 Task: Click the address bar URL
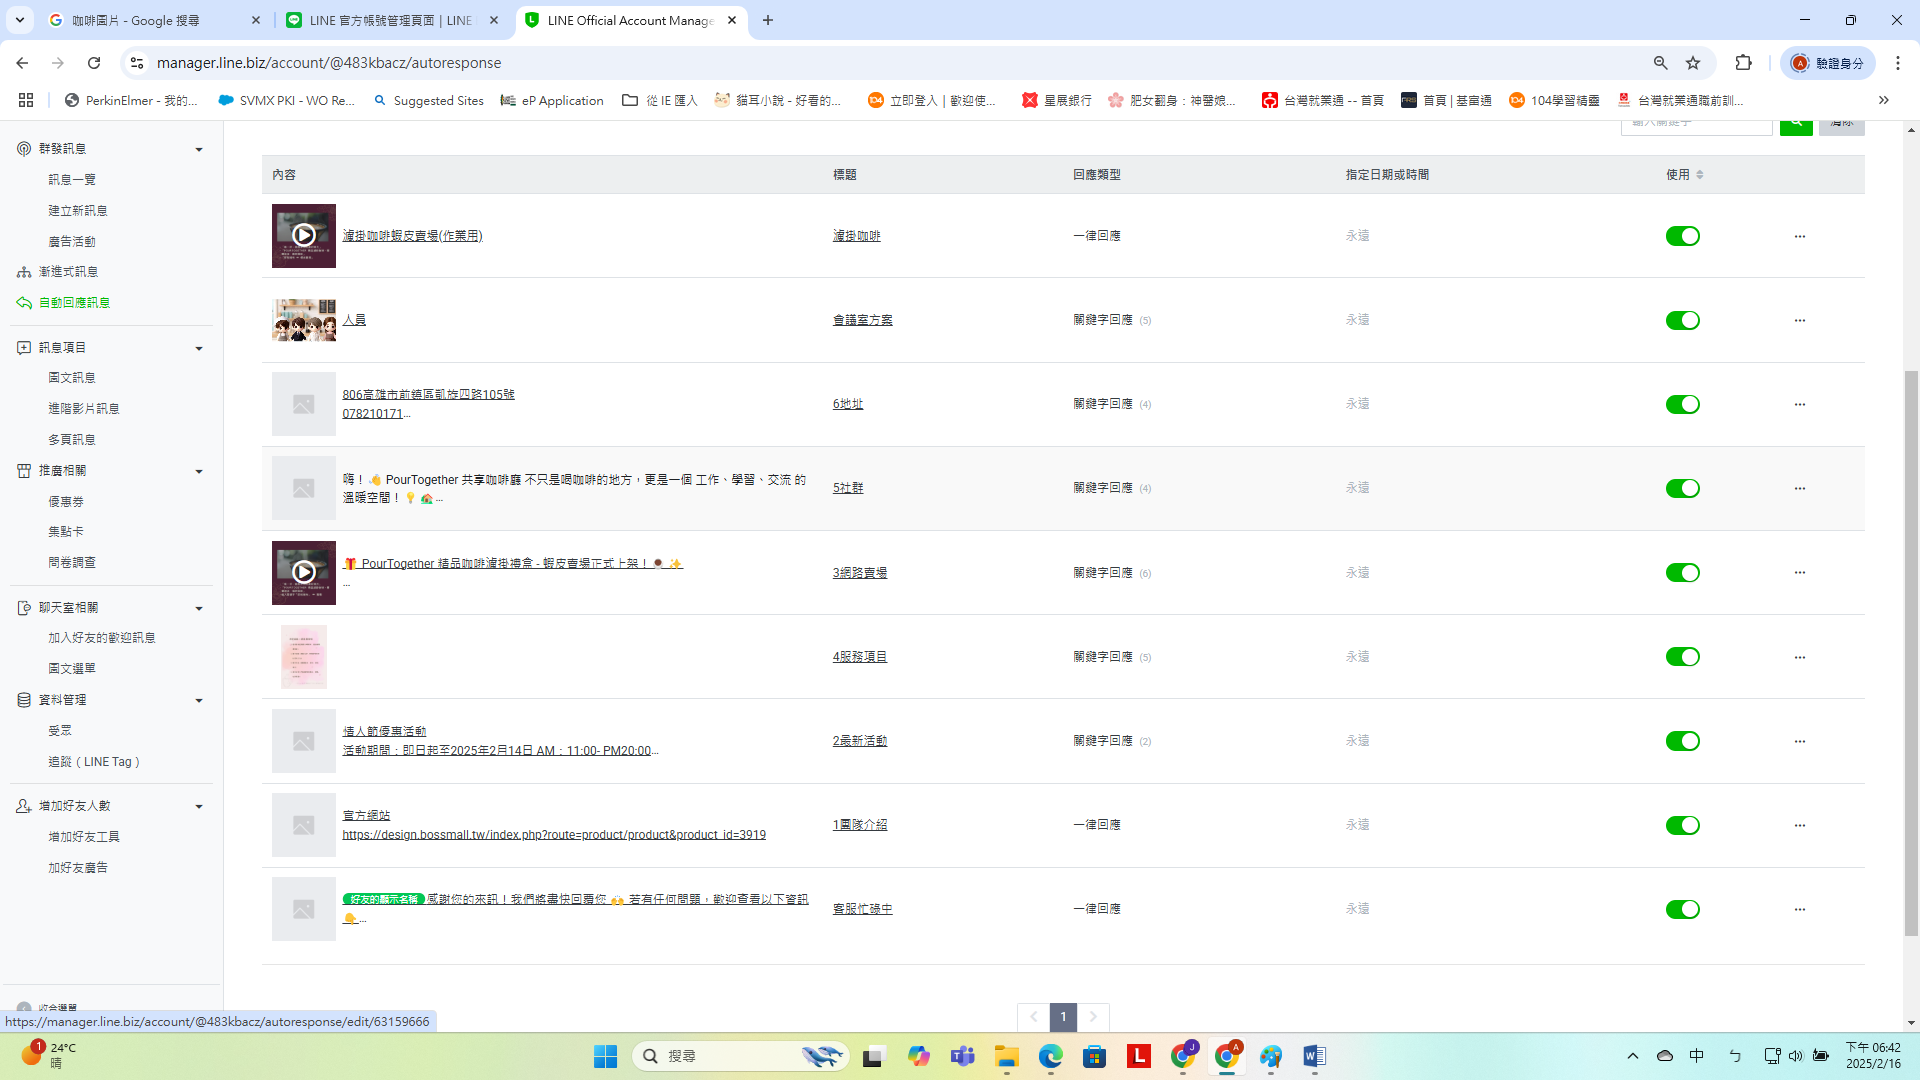329,63
